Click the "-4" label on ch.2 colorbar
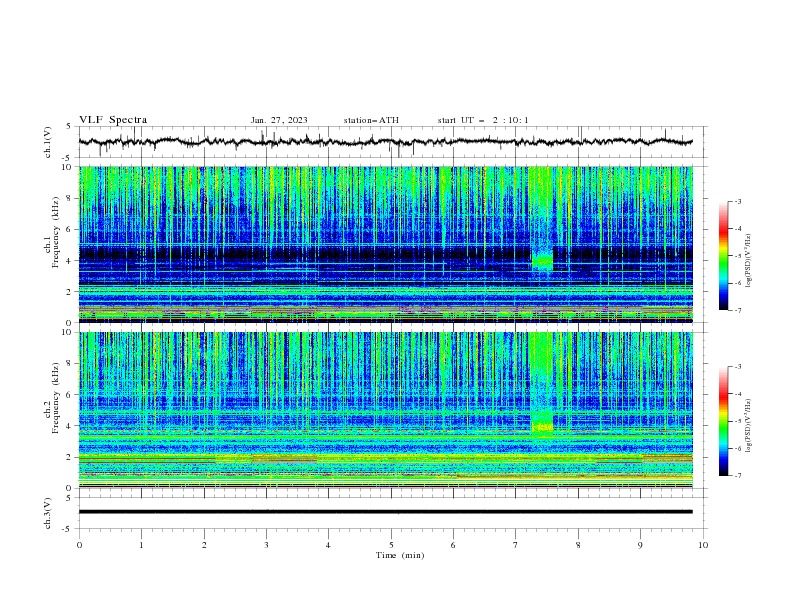This screenshot has width=792, height=612. pos(737,394)
